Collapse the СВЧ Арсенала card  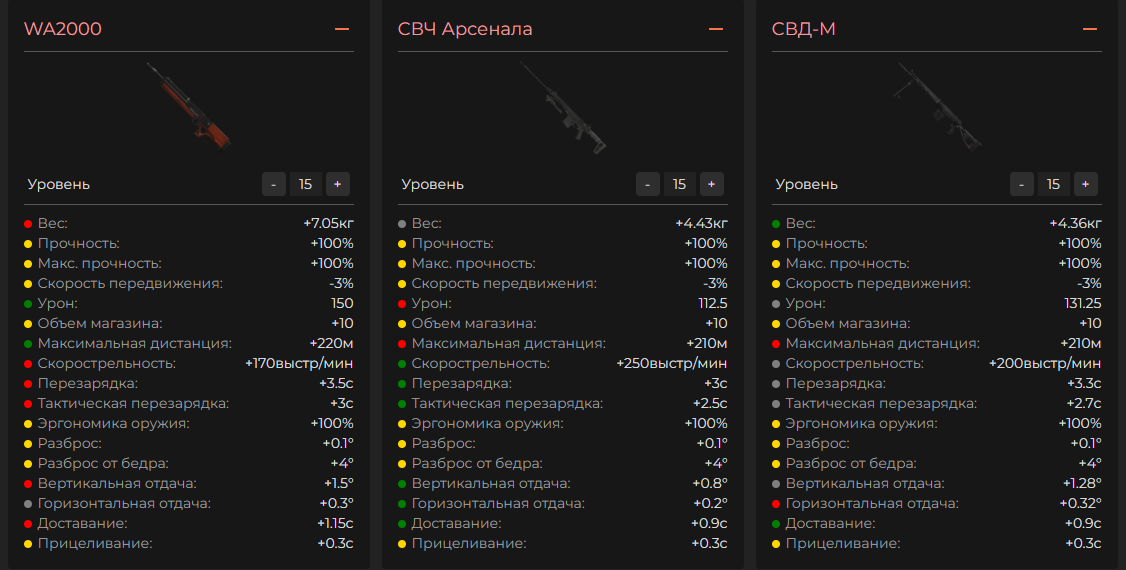pos(716,29)
